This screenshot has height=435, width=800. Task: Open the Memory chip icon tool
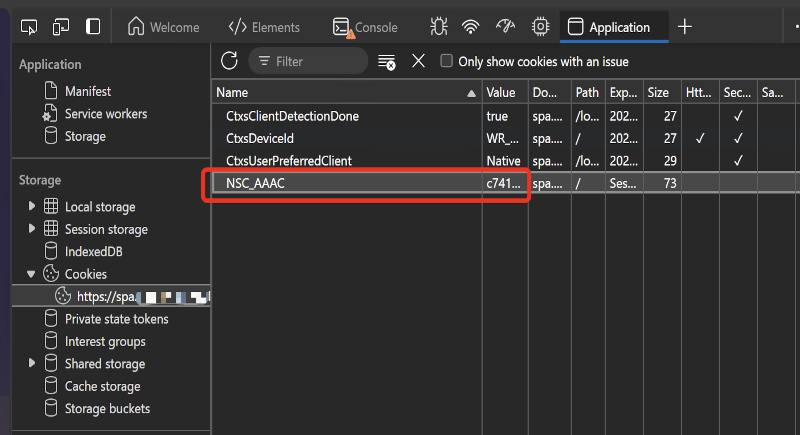click(x=540, y=27)
